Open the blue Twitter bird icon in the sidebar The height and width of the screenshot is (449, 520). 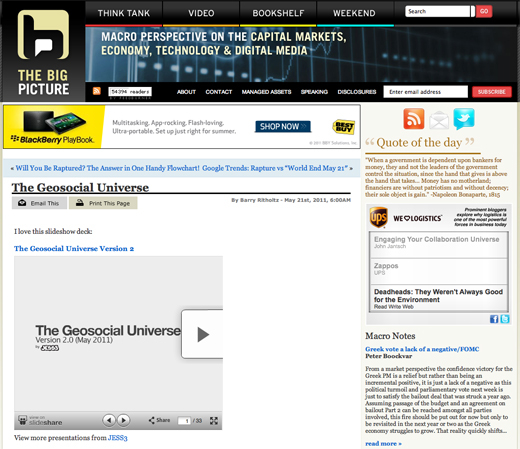coord(464,119)
